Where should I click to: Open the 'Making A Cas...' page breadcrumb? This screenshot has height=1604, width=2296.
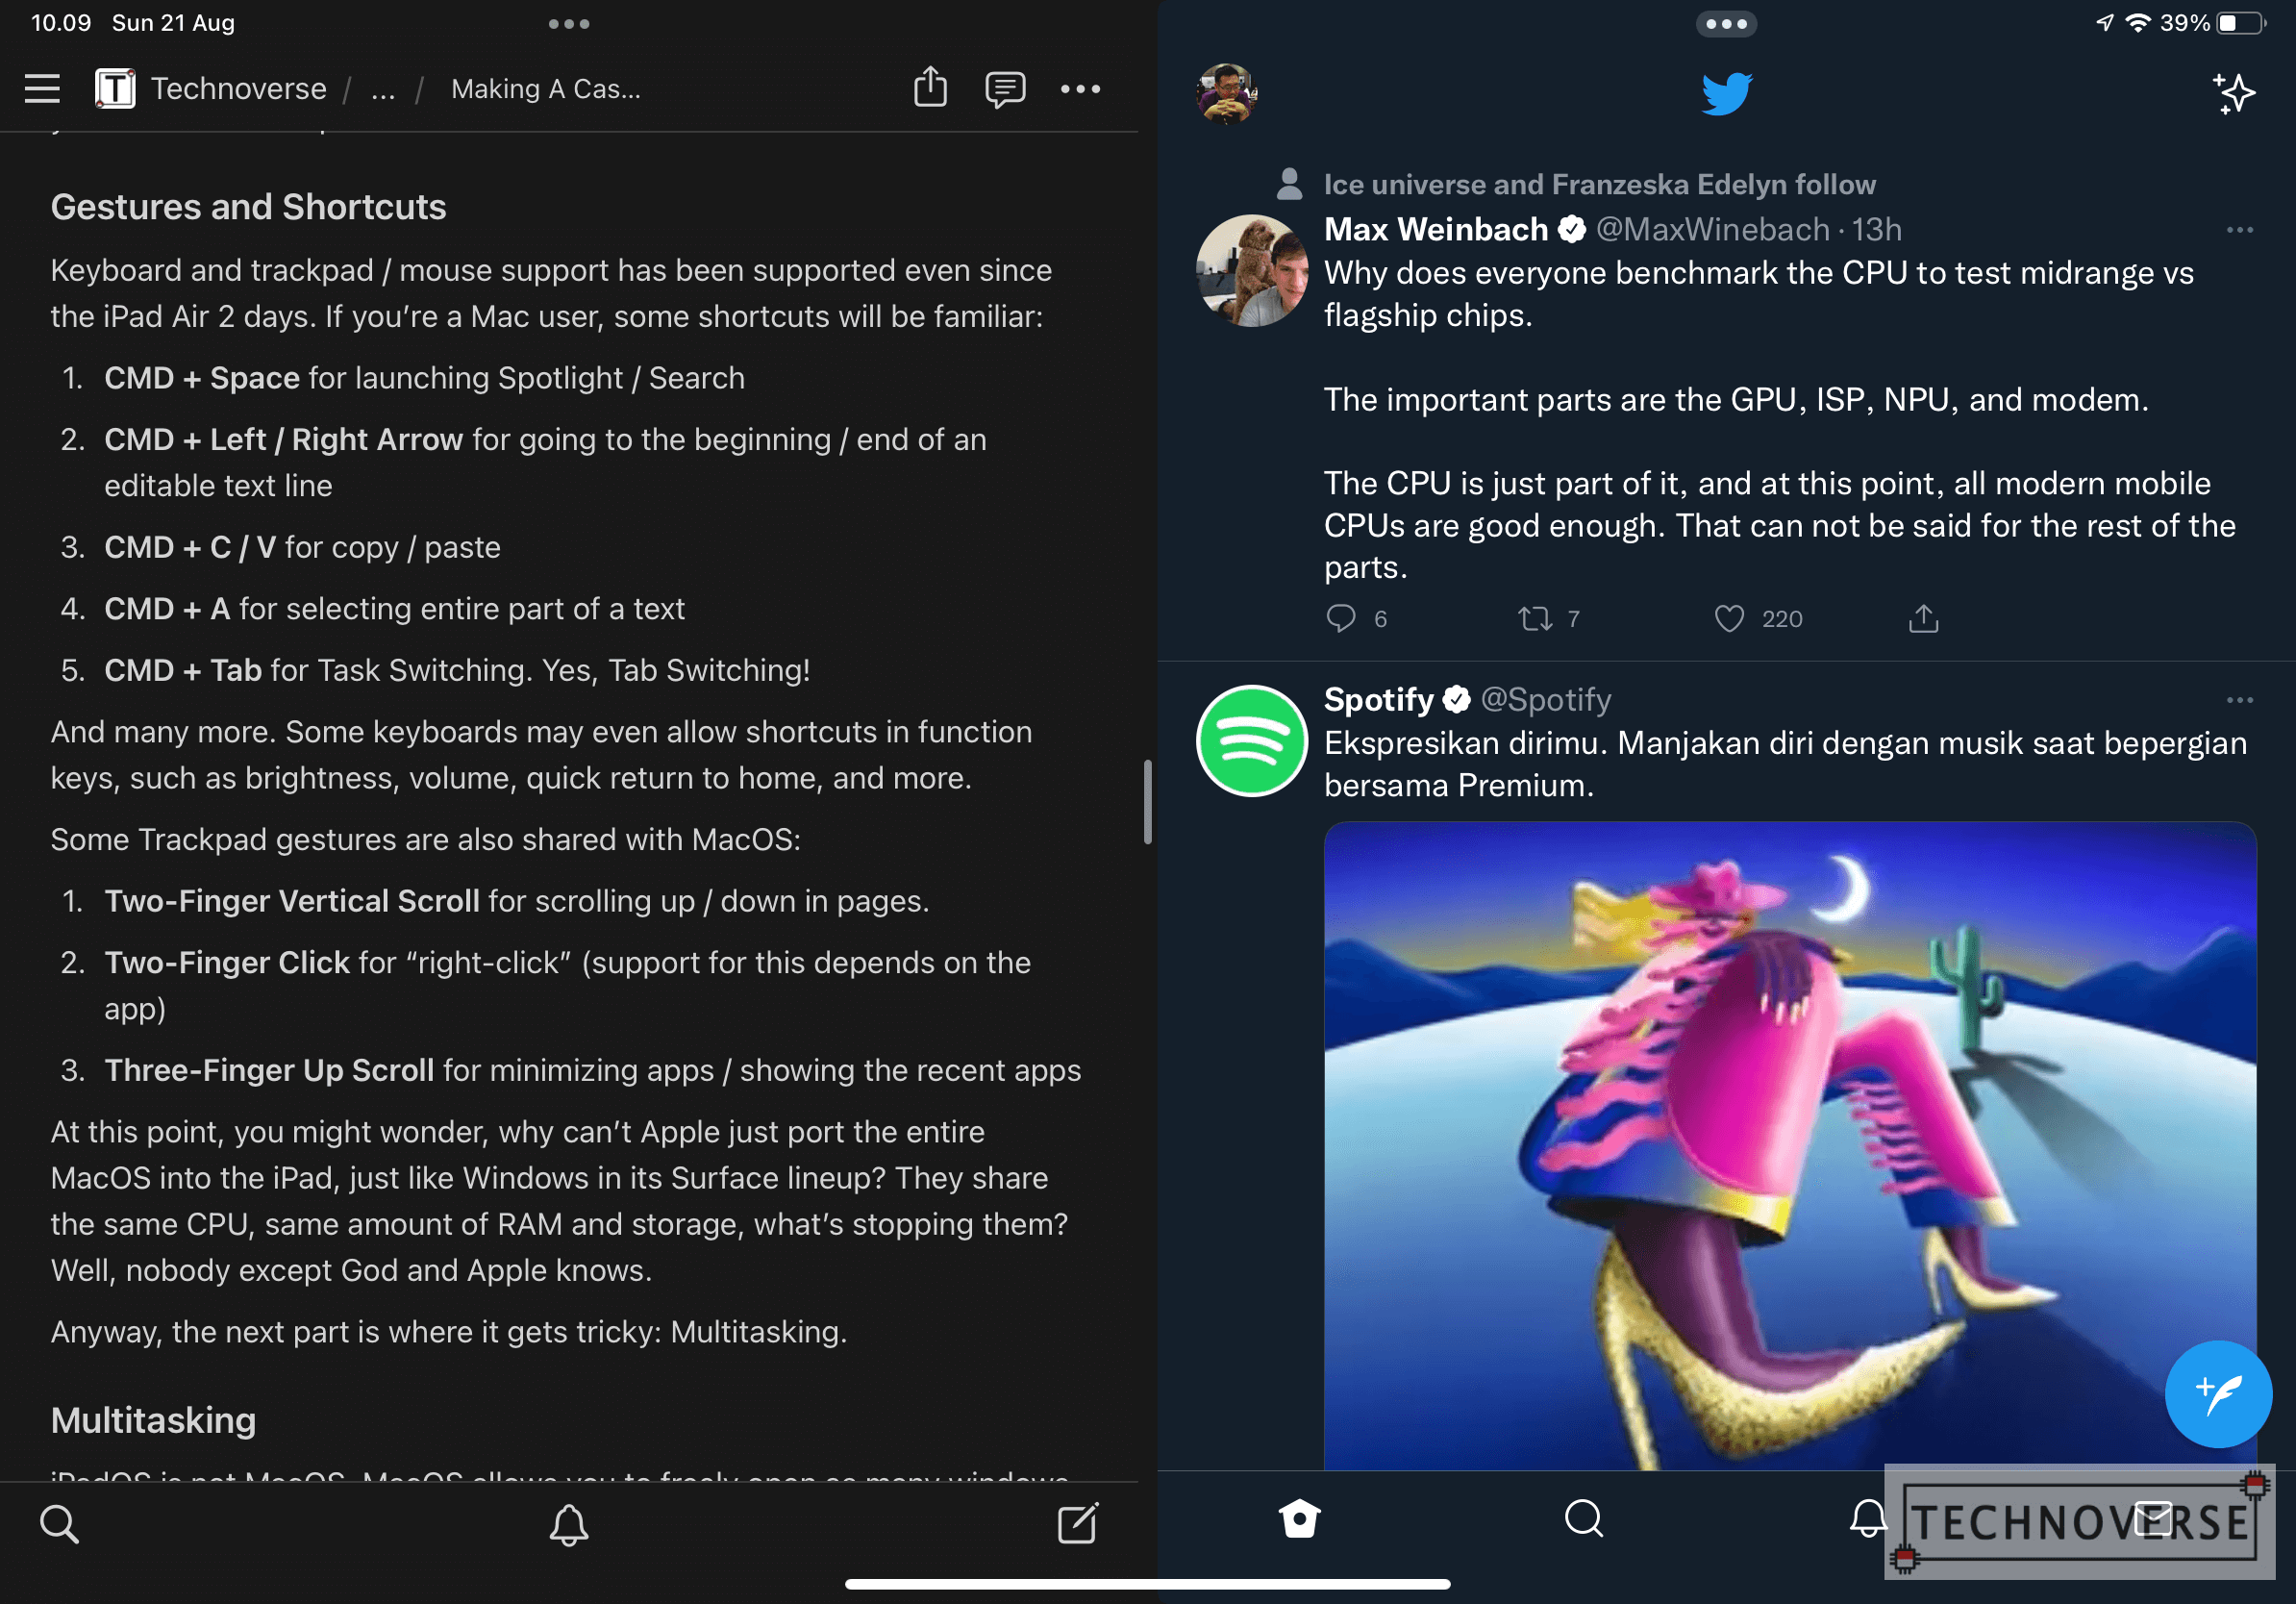(x=546, y=89)
